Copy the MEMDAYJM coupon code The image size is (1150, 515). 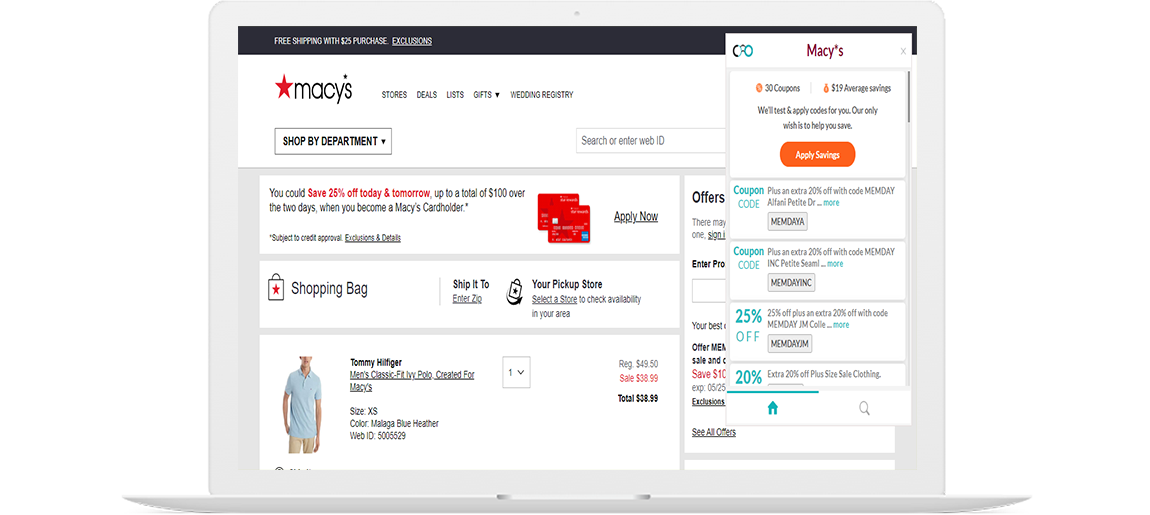pos(790,343)
